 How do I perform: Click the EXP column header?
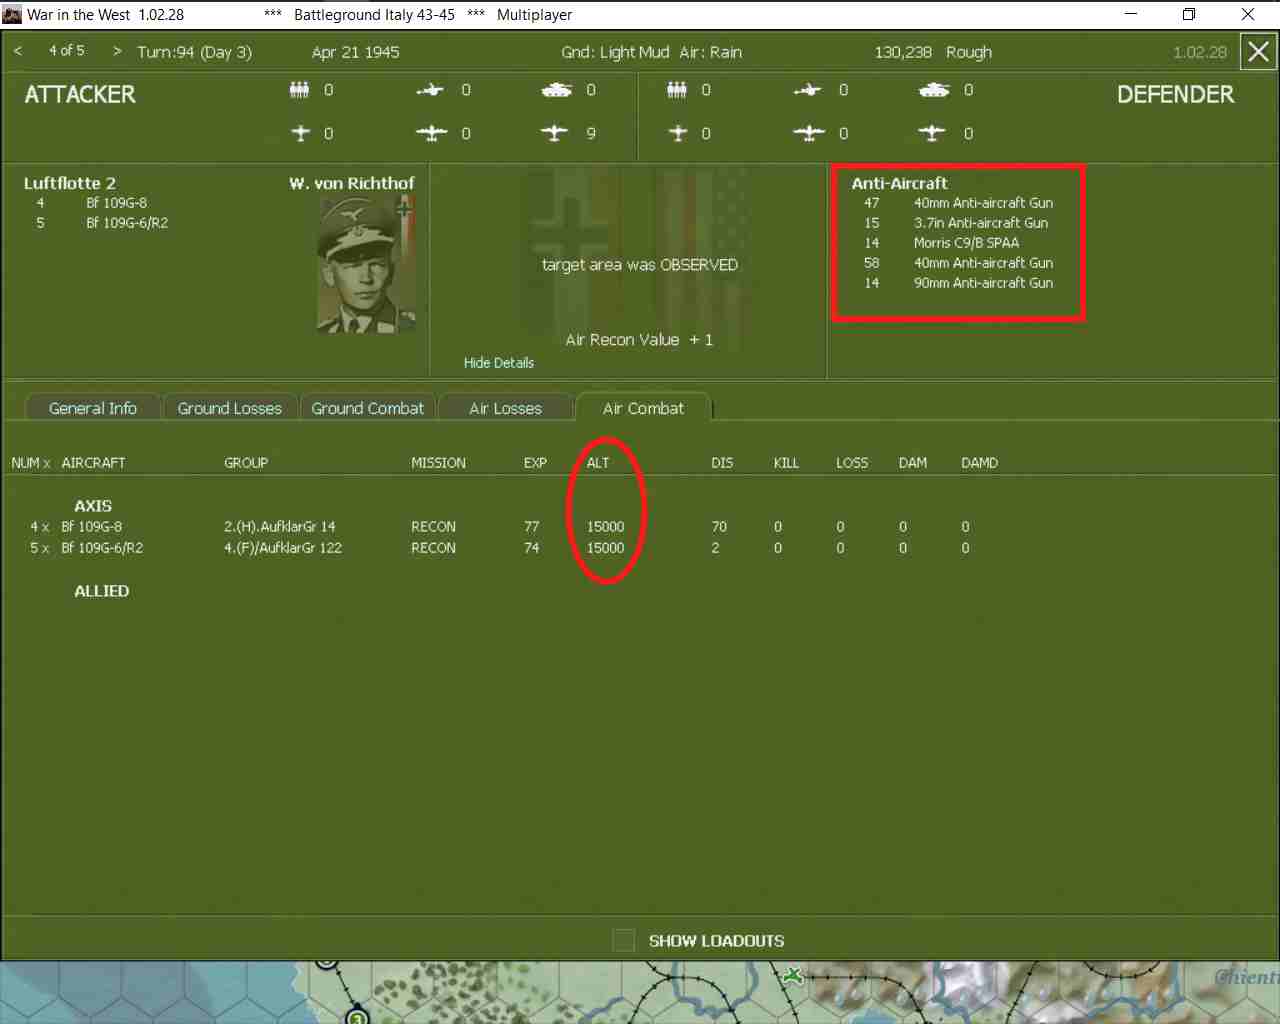coord(535,463)
